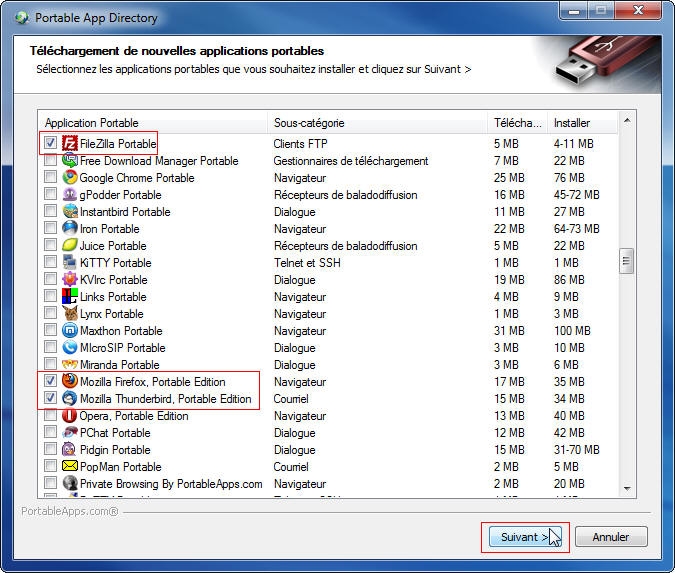675x573 pixels.
Task: Click the Iron Portable globe icon
Action: pyautogui.click(x=69, y=229)
